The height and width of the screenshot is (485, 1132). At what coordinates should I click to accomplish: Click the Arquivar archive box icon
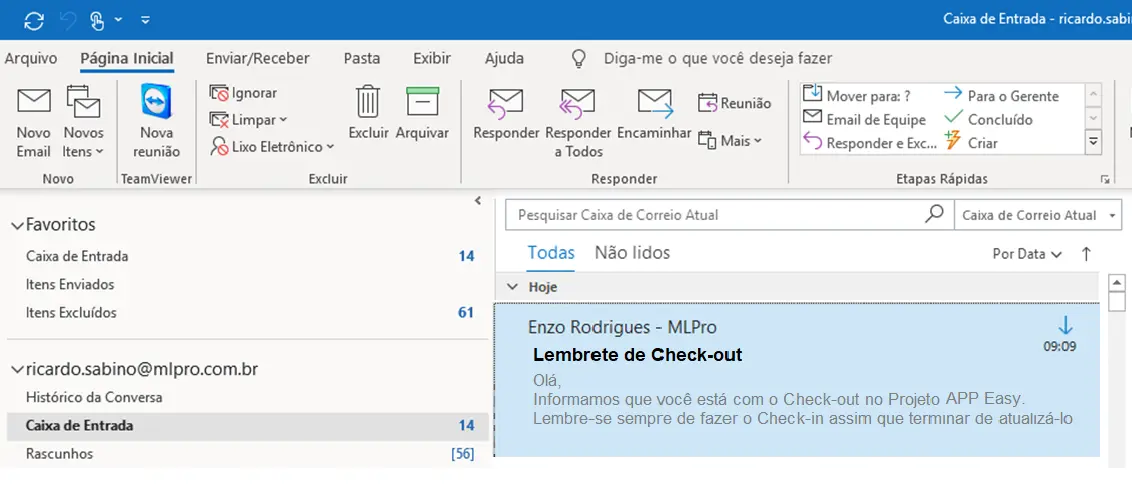pyautogui.click(x=422, y=102)
